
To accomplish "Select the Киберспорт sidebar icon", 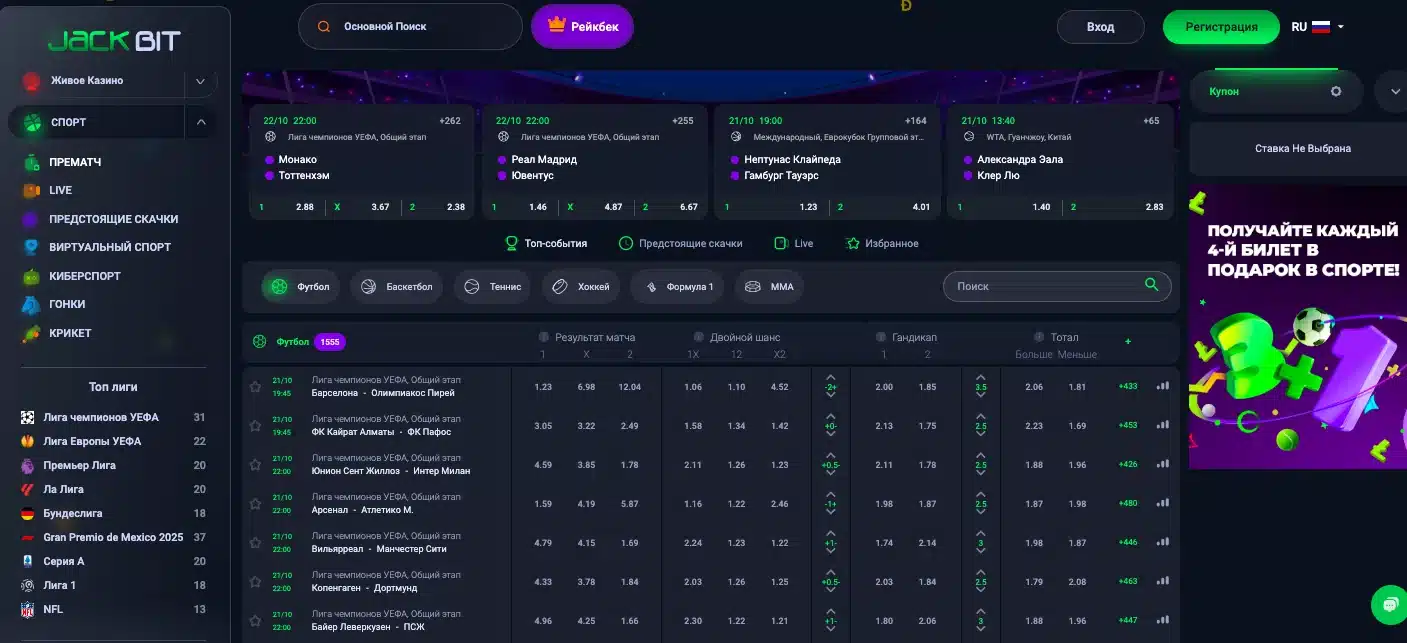I will [x=32, y=276].
